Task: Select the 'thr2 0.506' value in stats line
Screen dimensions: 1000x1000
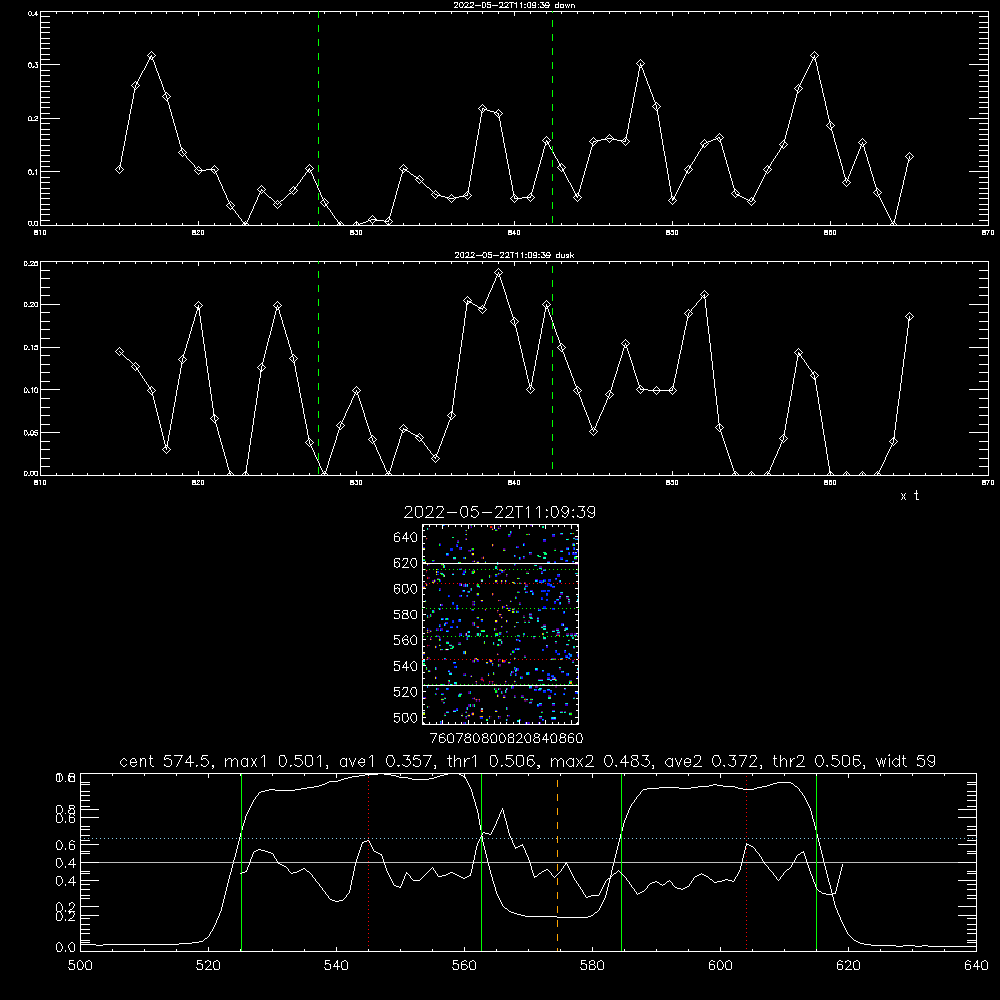Action: point(818,761)
